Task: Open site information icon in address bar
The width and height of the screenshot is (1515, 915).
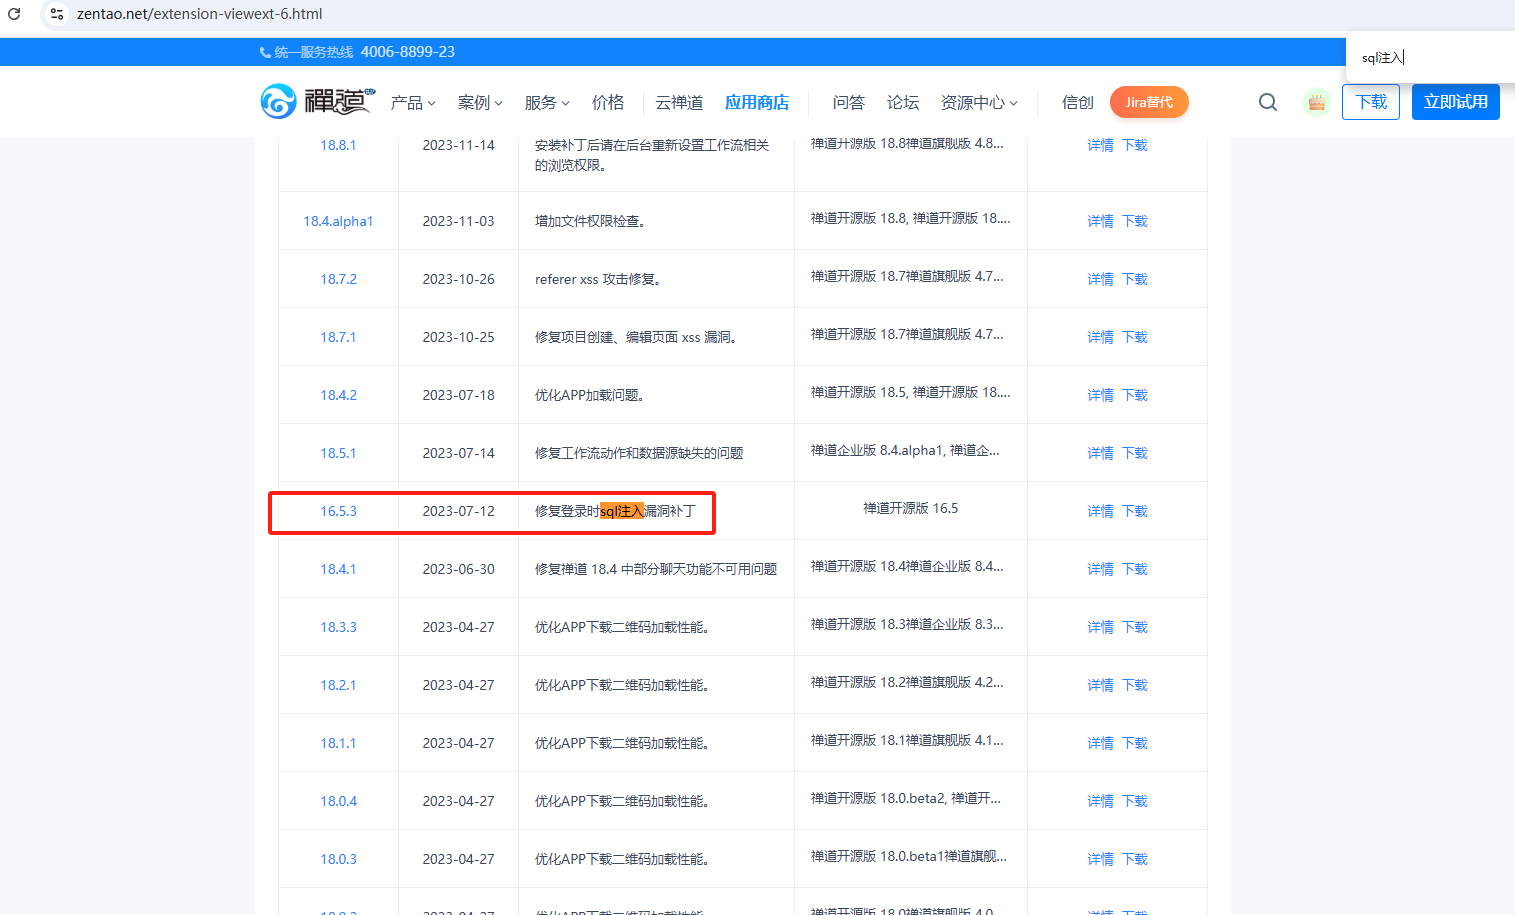Action: [x=57, y=14]
